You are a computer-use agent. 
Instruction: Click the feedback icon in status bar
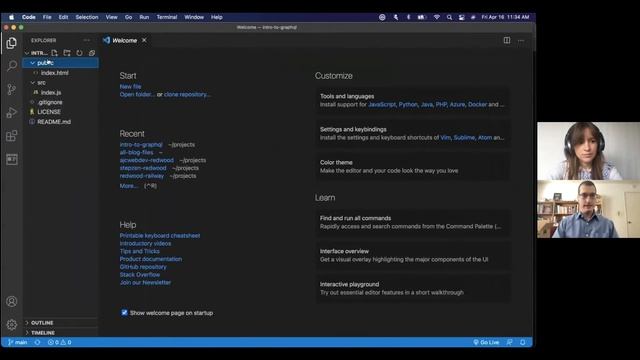pos(509,342)
